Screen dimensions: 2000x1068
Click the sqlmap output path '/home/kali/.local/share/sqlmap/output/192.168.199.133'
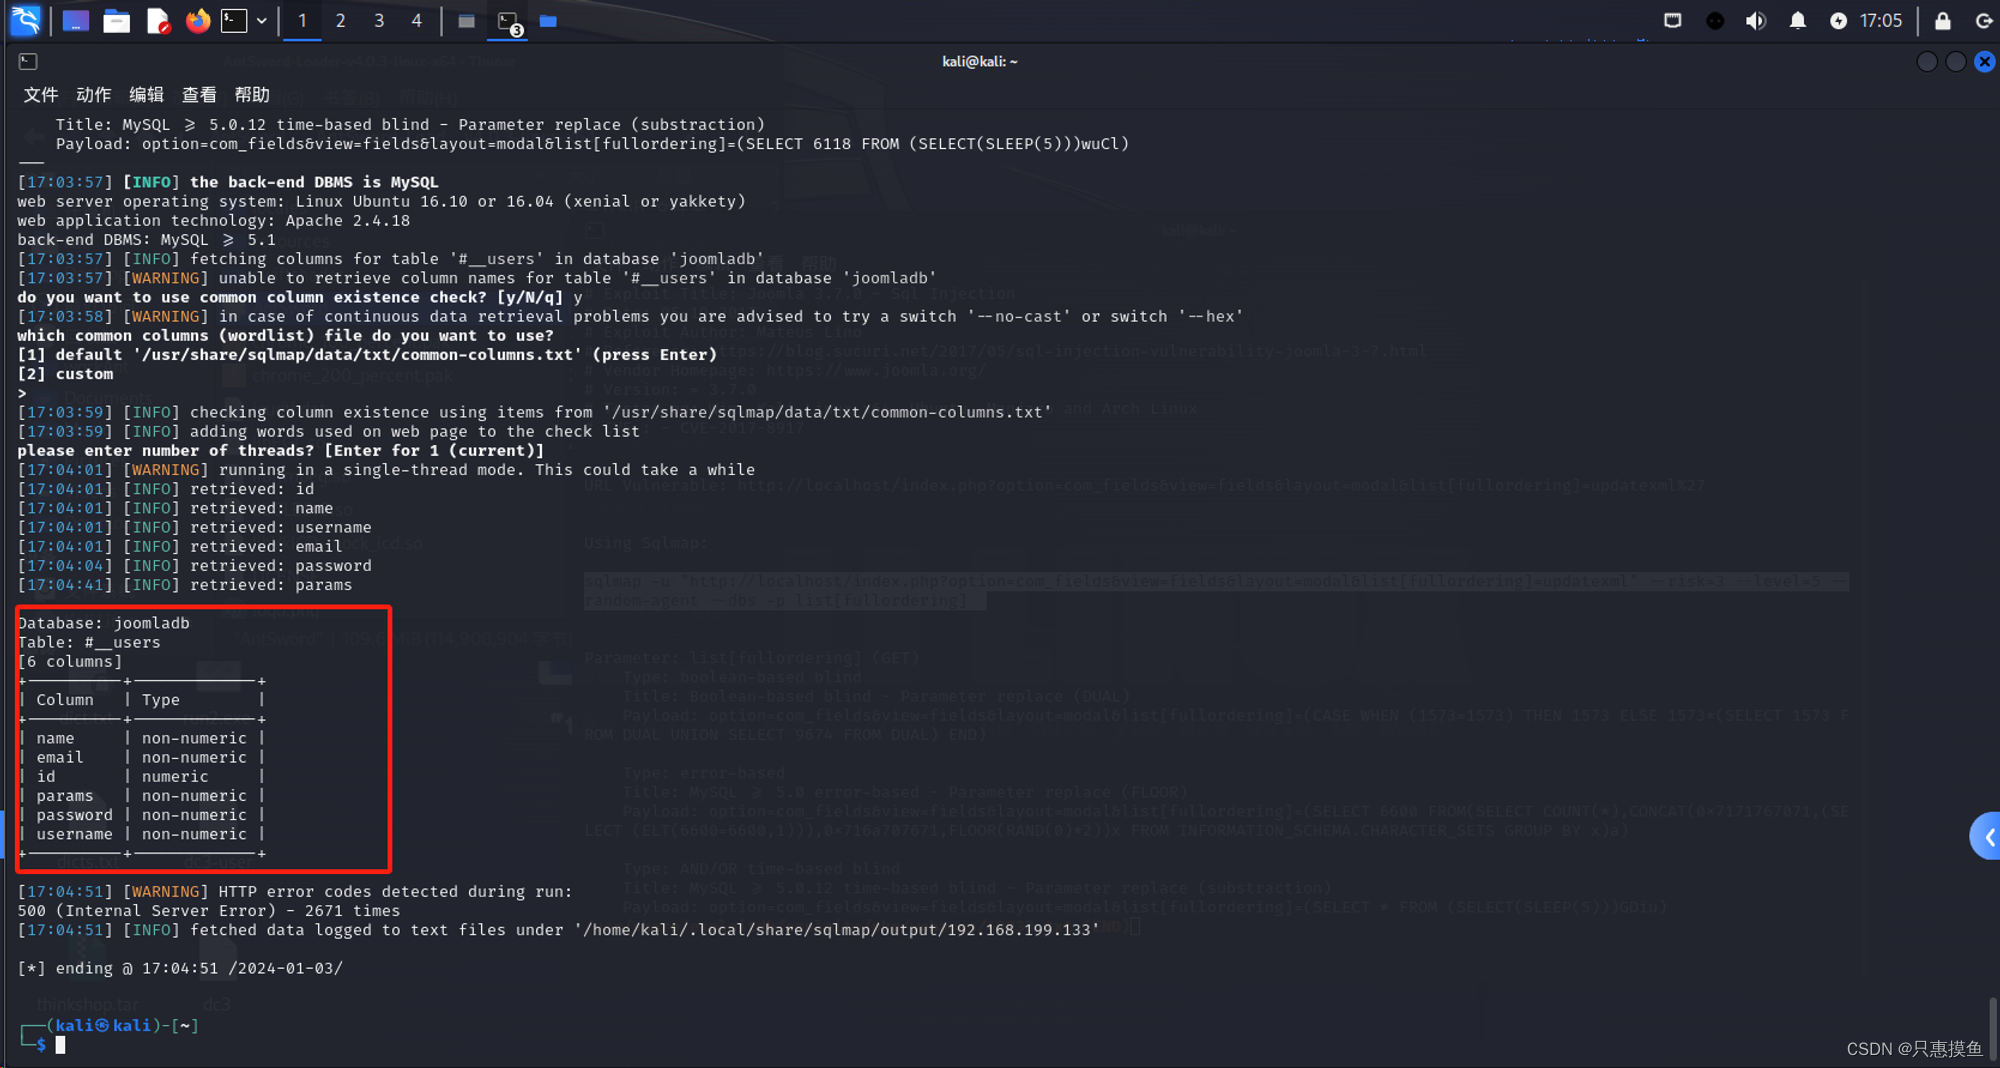(837, 930)
